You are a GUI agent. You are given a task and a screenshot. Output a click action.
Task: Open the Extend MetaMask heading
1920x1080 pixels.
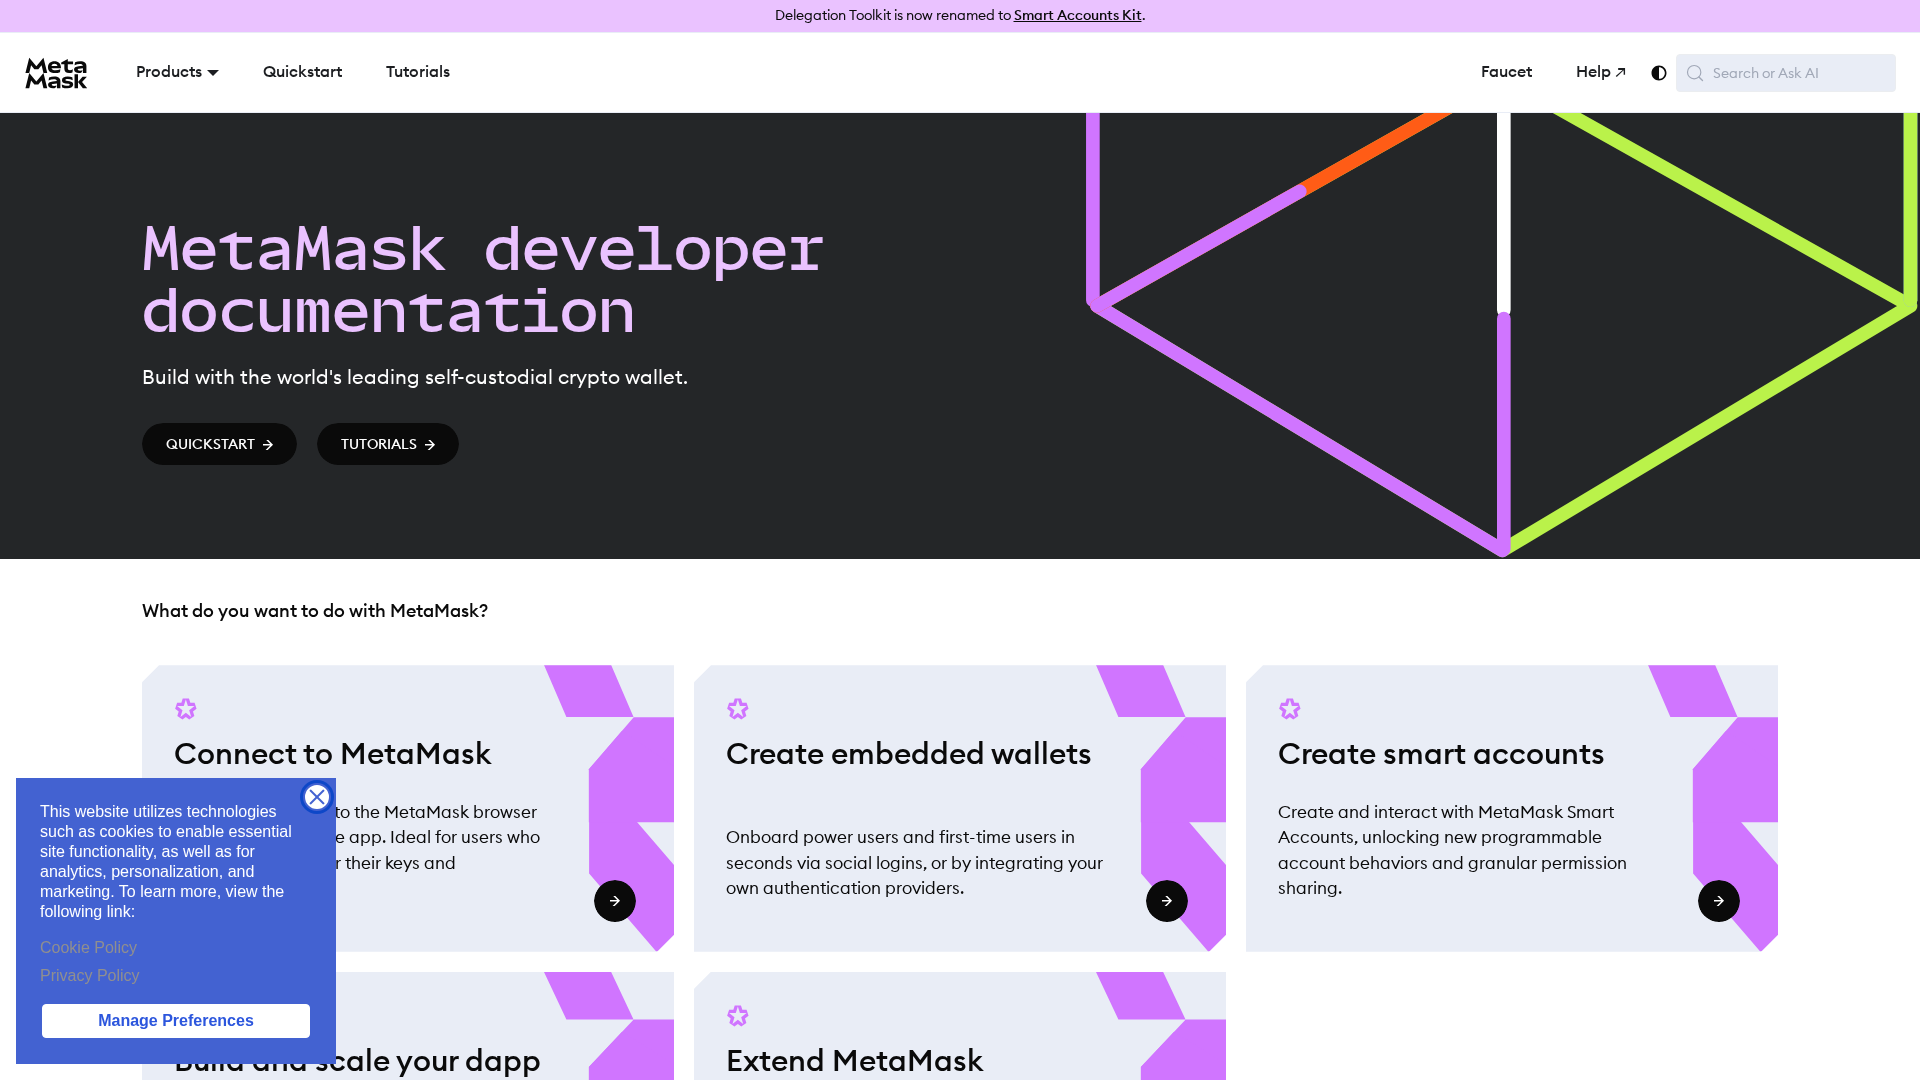pyautogui.click(x=854, y=1061)
